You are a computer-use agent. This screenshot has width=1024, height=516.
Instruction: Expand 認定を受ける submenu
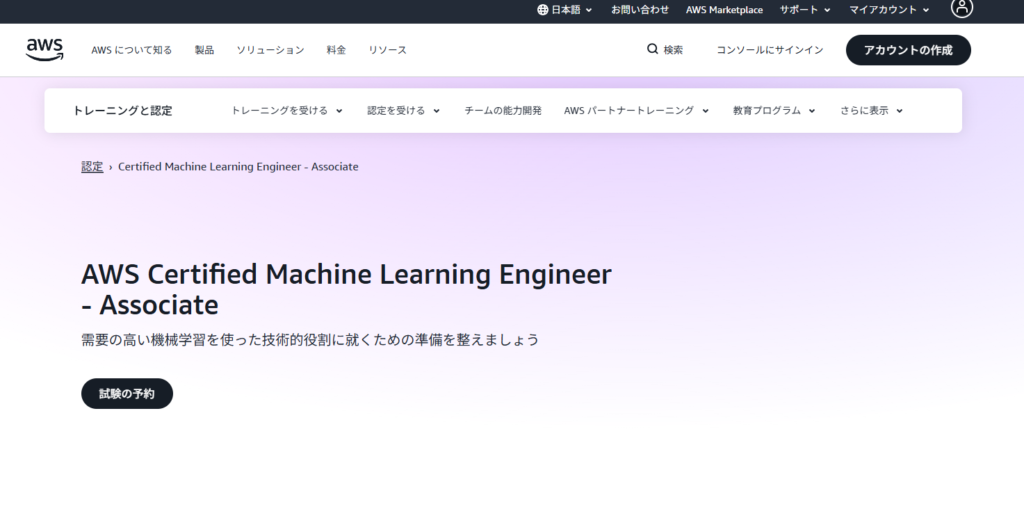[403, 111]
